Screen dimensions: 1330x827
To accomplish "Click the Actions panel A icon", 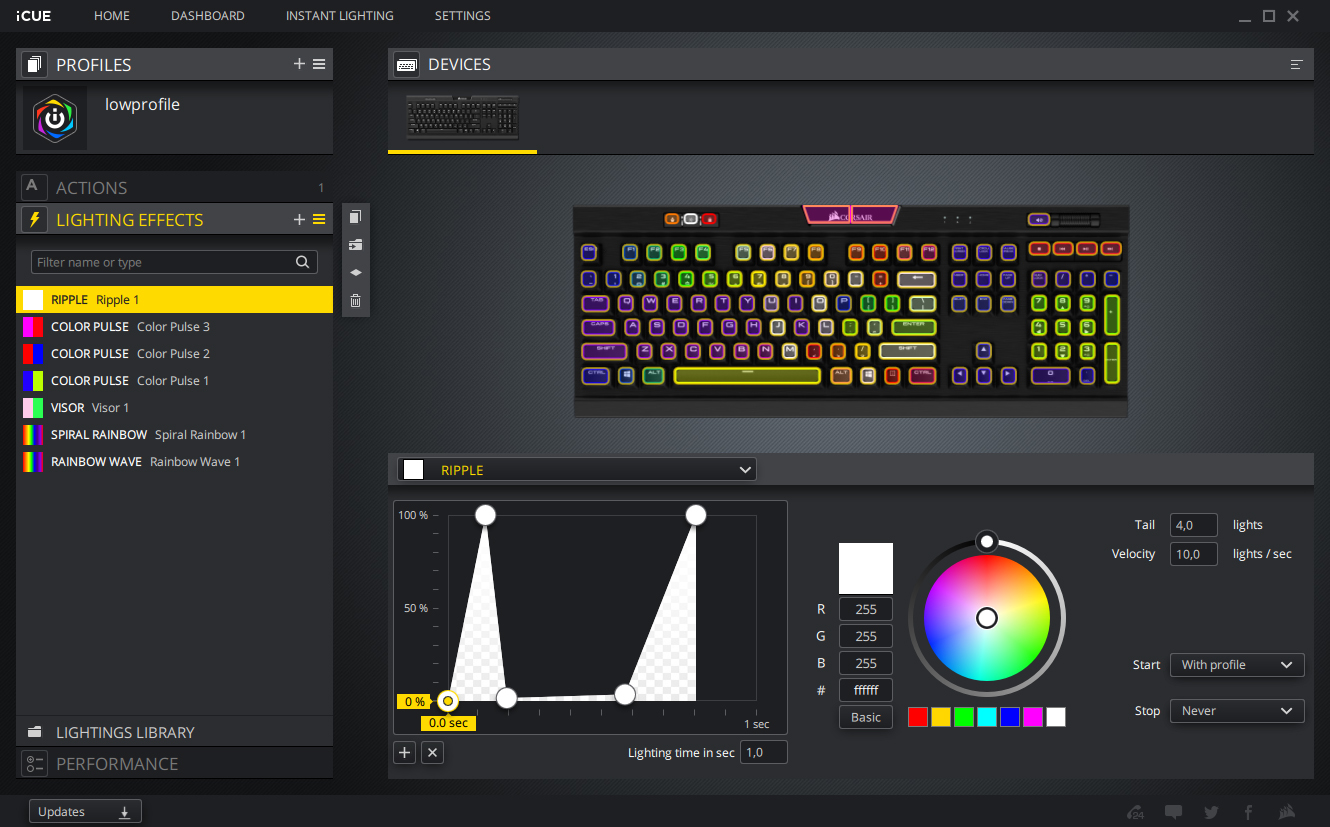I will coord(34,187).
